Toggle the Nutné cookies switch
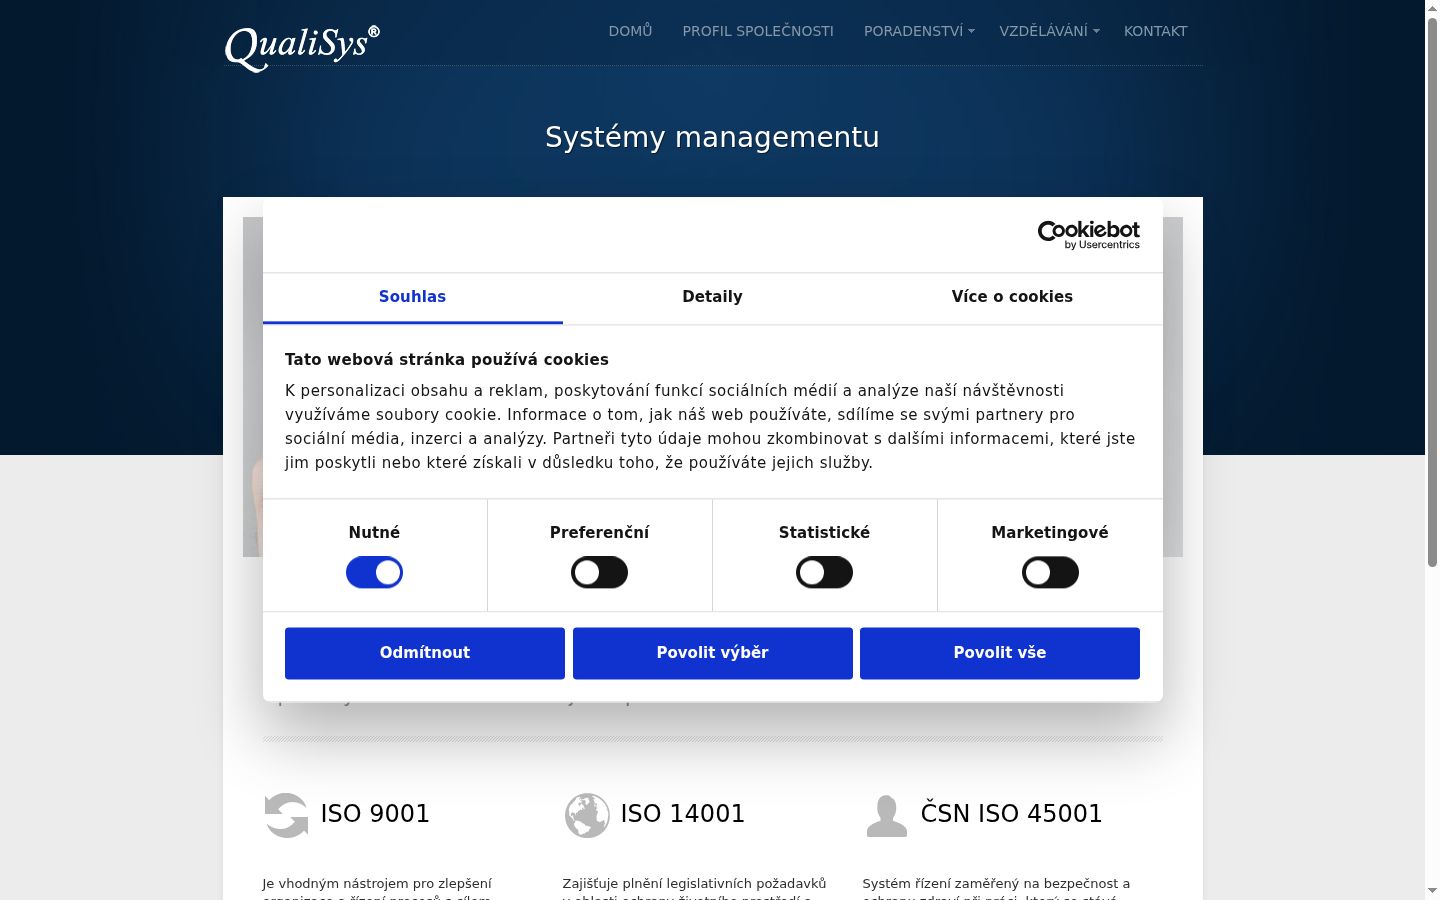 tap(374, 573)
